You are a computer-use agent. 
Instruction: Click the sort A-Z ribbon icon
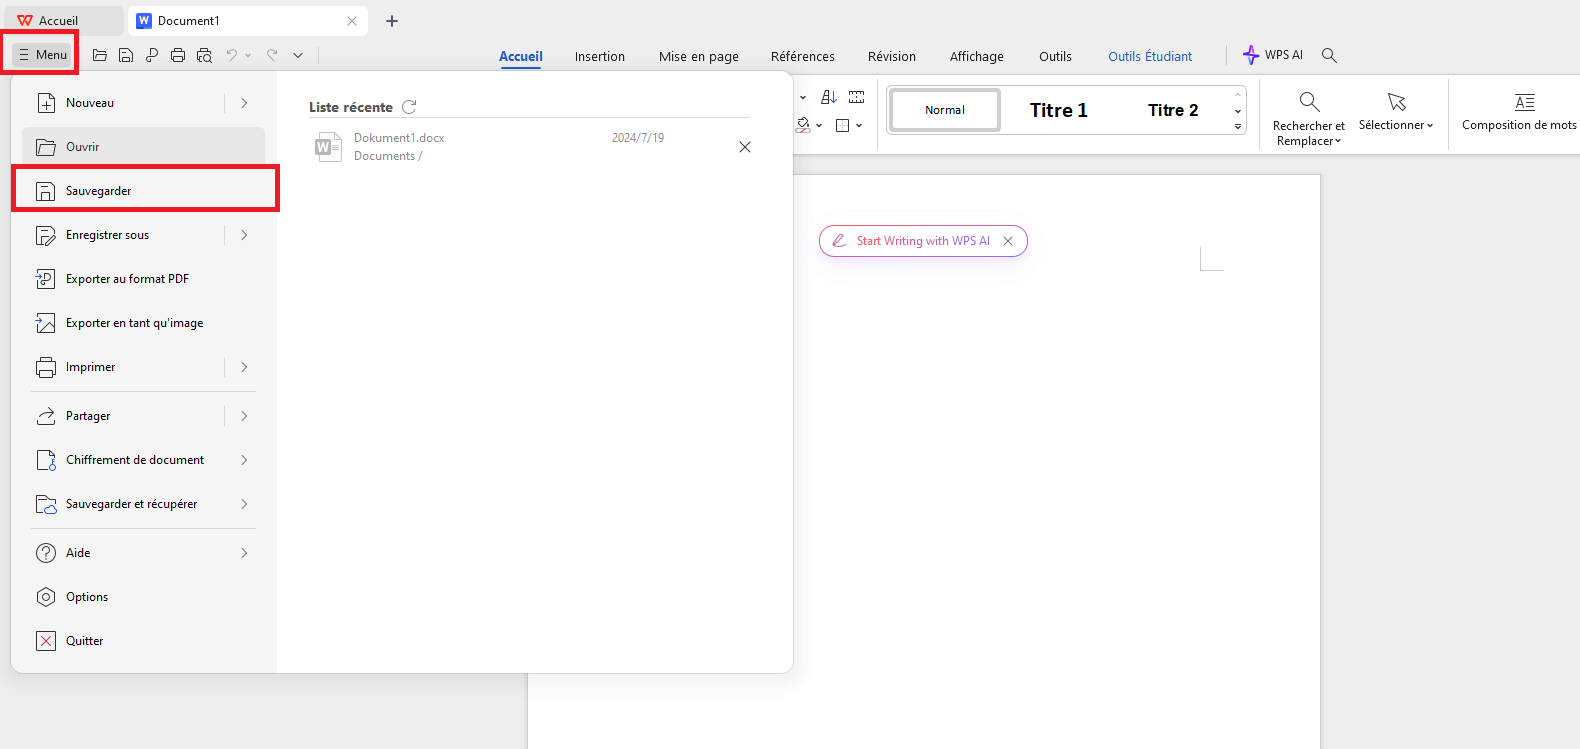click(829, 97)
